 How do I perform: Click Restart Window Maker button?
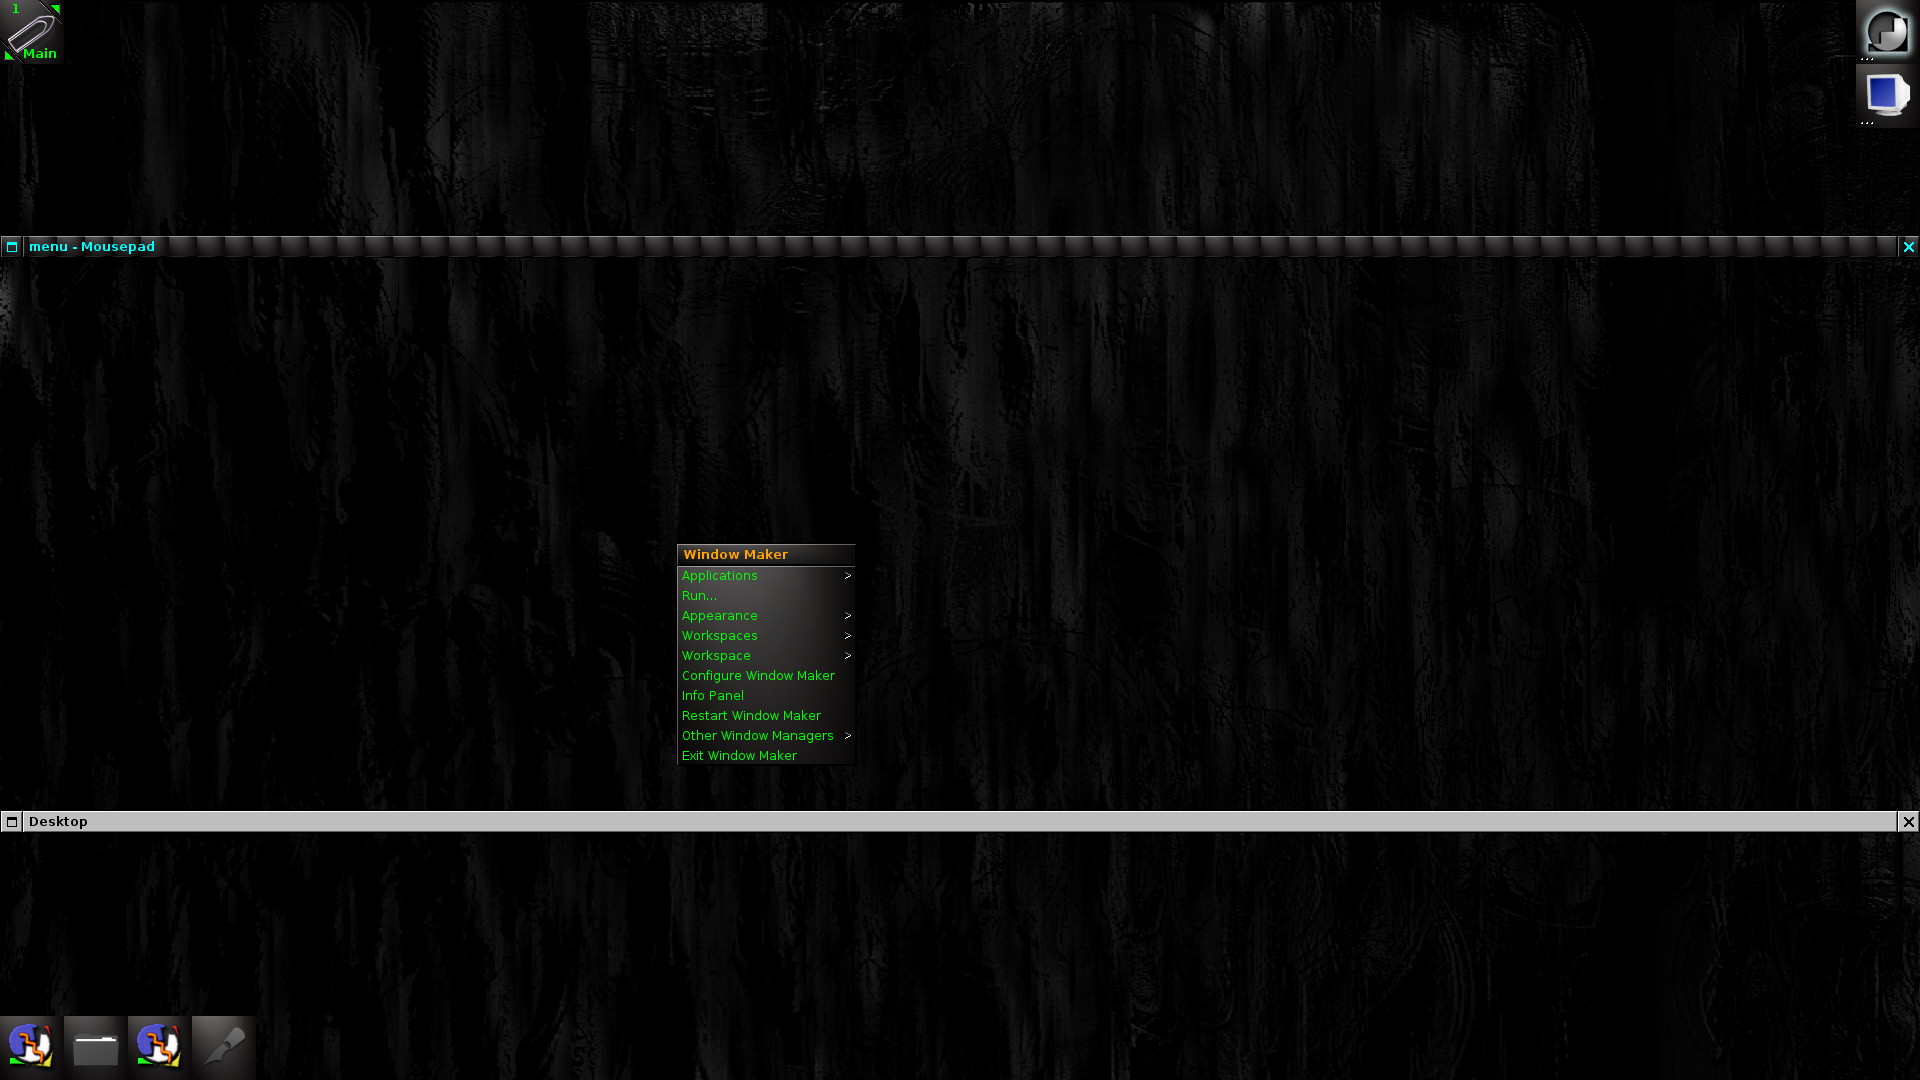(x=750, y=715)
